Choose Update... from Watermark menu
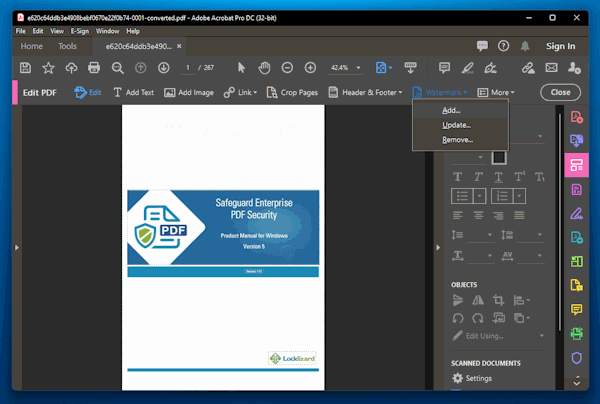This screenshot has width=600, height=404. click(x=460, y=125)
